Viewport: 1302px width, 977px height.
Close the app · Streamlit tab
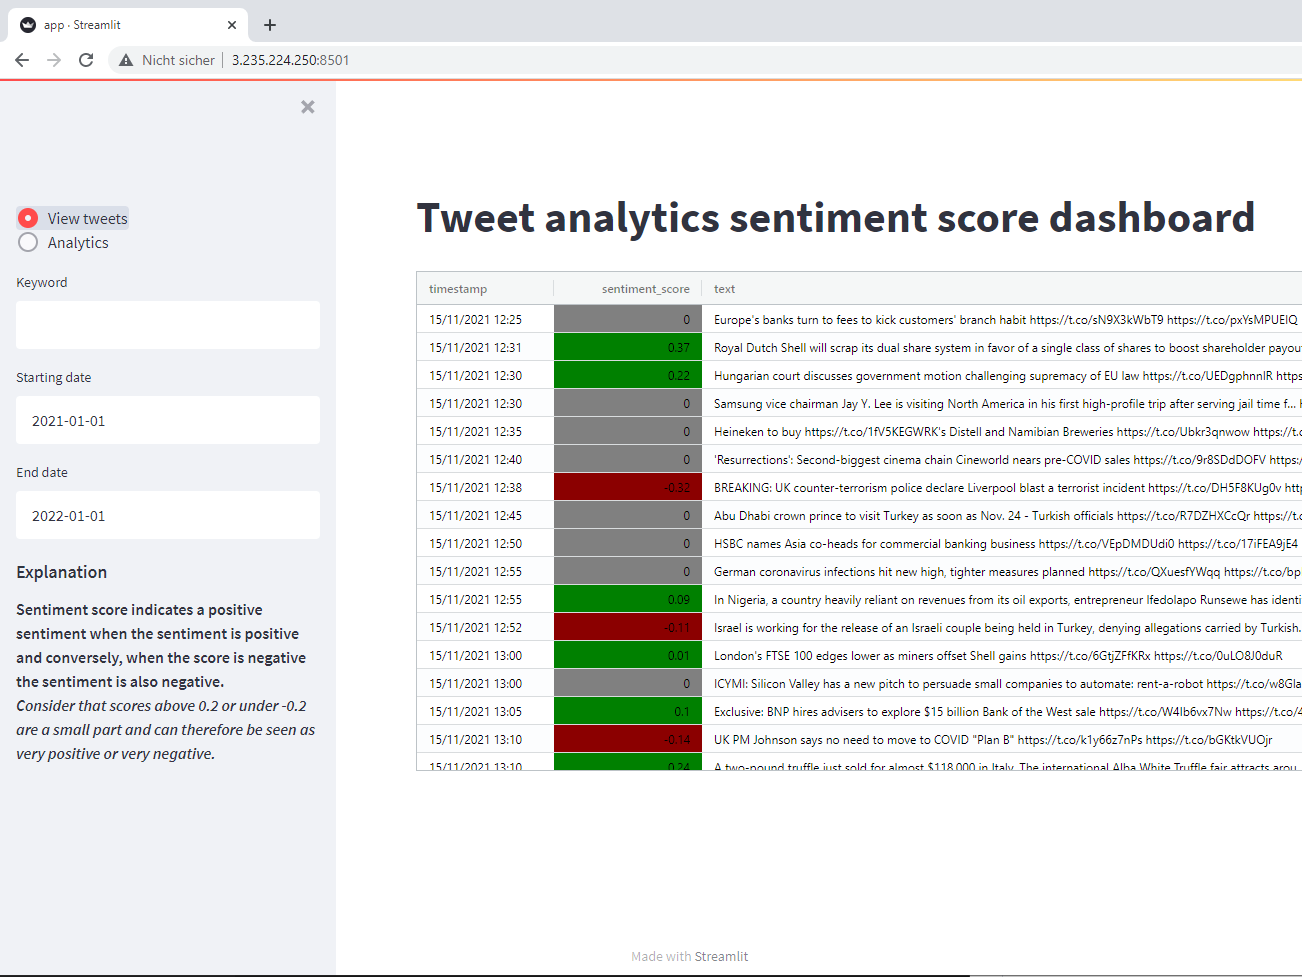[232, 25]
